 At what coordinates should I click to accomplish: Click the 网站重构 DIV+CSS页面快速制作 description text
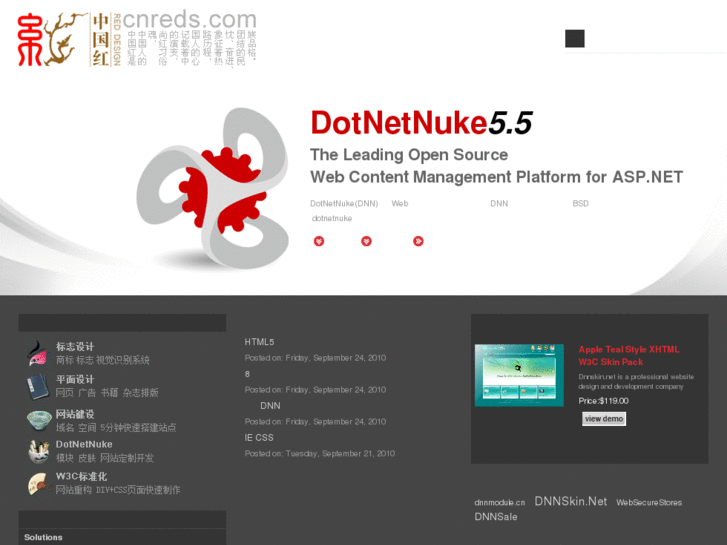[118, 490]
